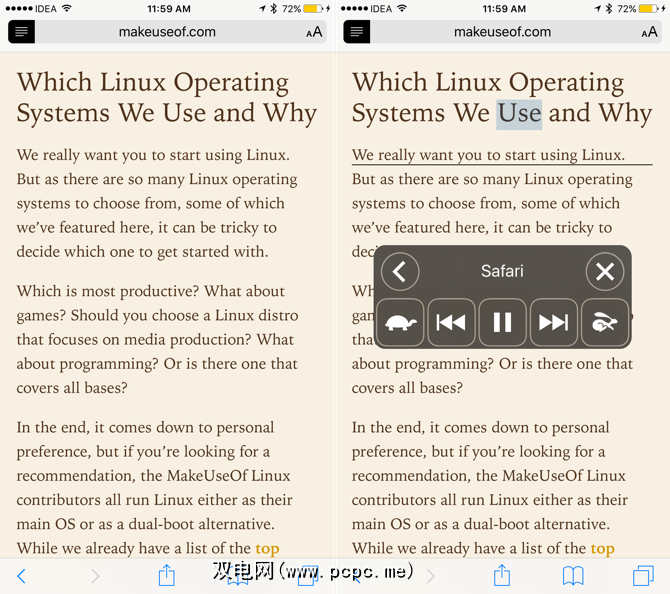Go back using left screen's back arrow
Screen dimensions: 670x594
click(x=21, y=575)
